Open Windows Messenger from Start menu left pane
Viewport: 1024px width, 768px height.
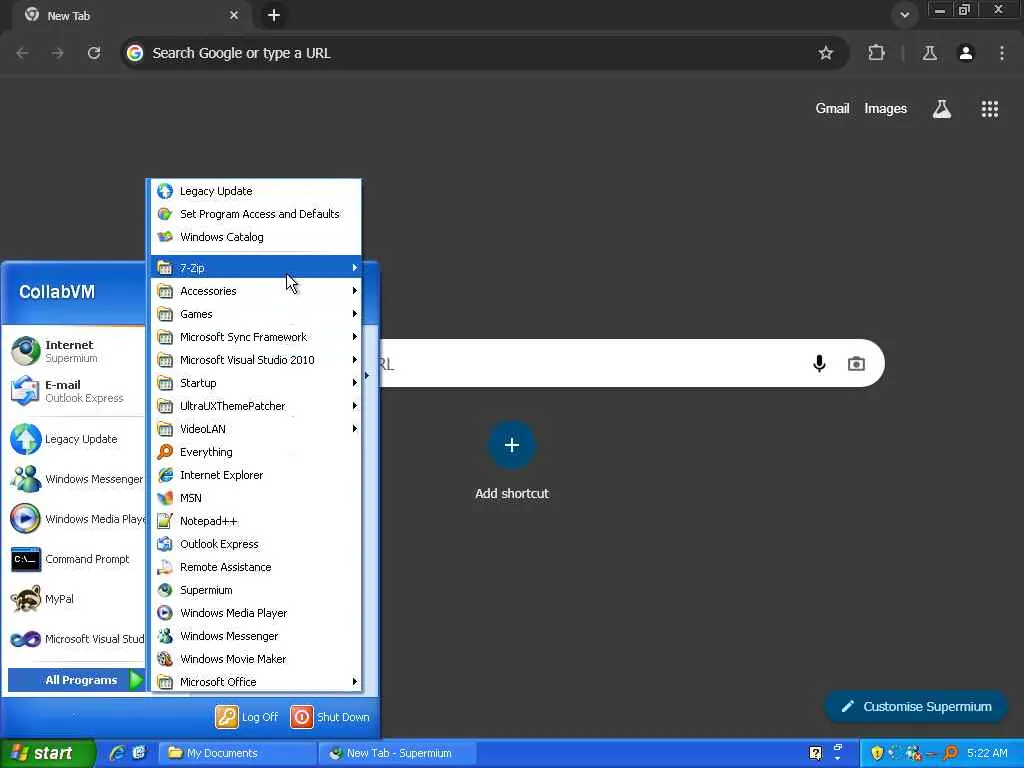coord(75,479)
